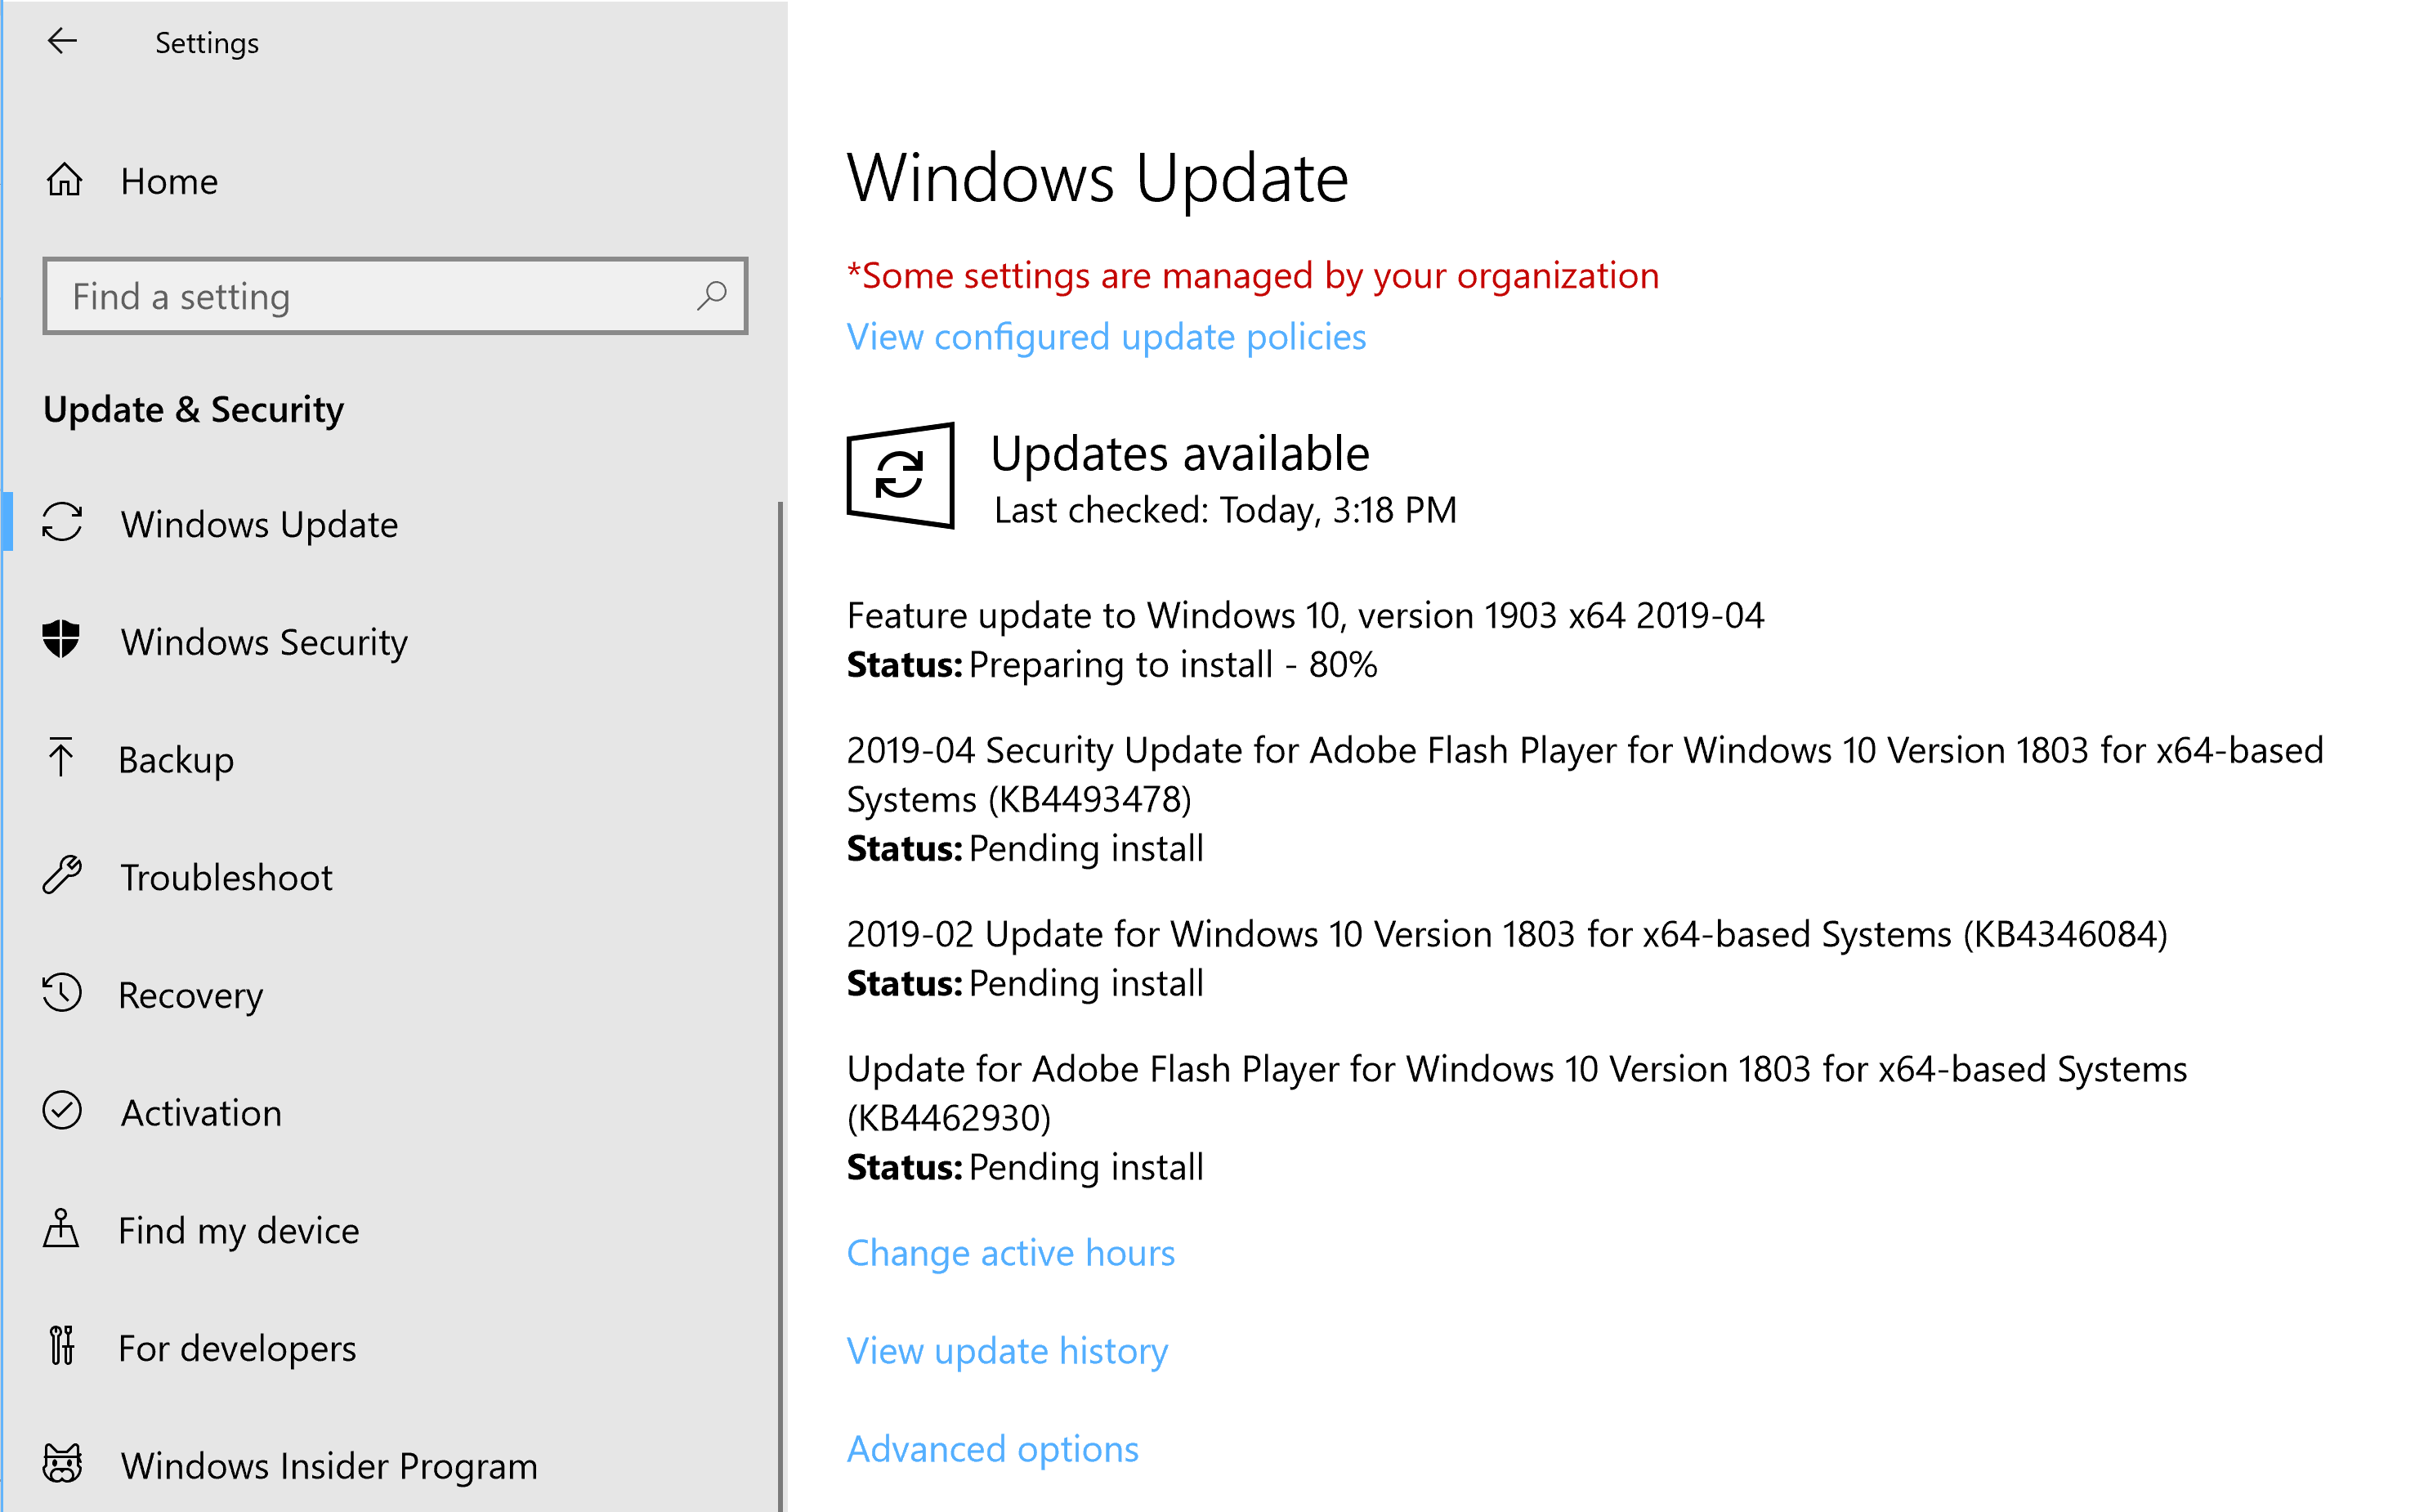Open Change active hours link
Screen dimensions: 2424x1512
pyautogui.click(x=1010, y=1253)
